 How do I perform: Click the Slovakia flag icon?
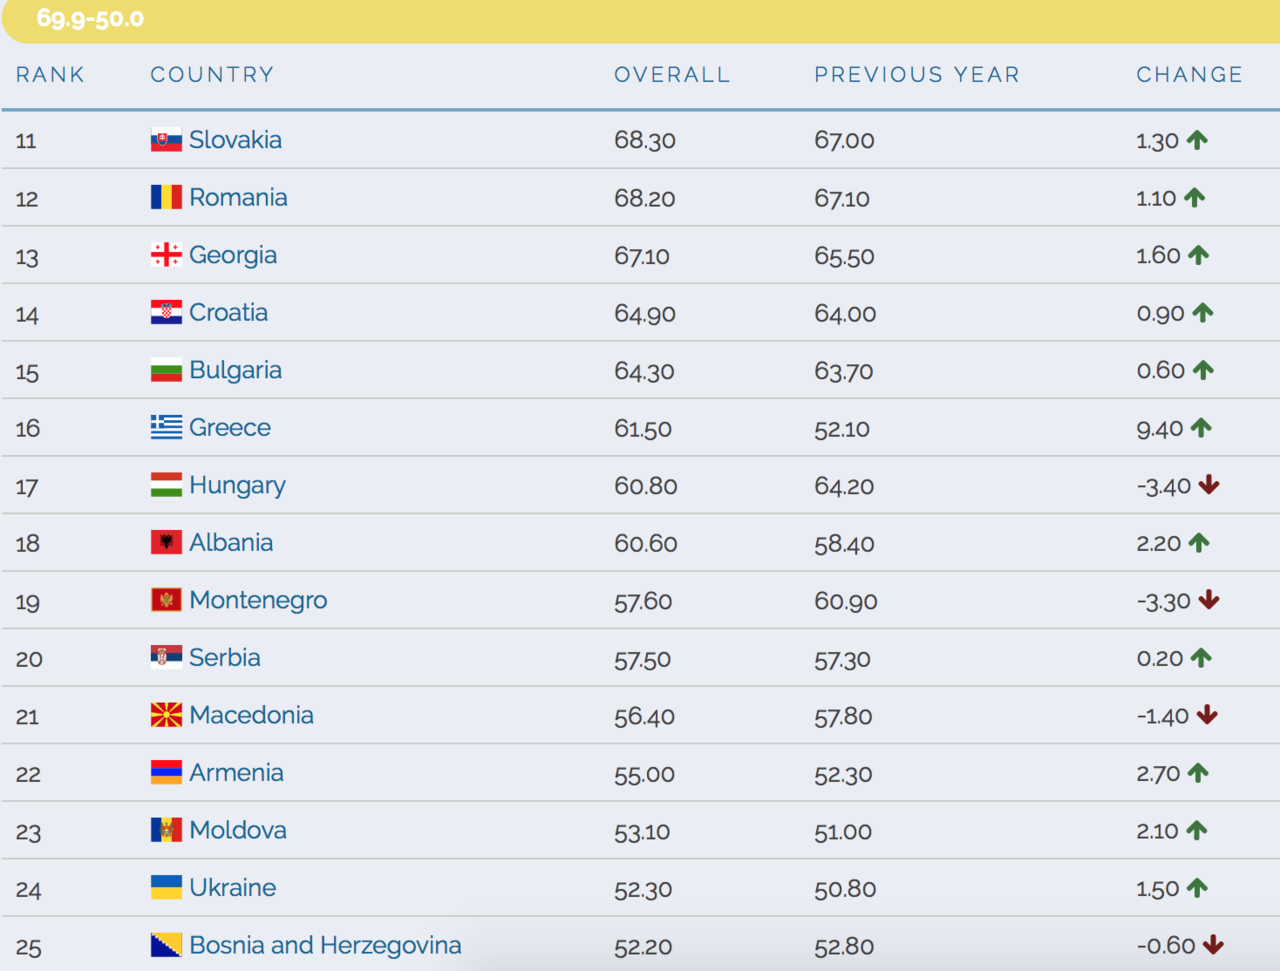[x=166, y=140]
